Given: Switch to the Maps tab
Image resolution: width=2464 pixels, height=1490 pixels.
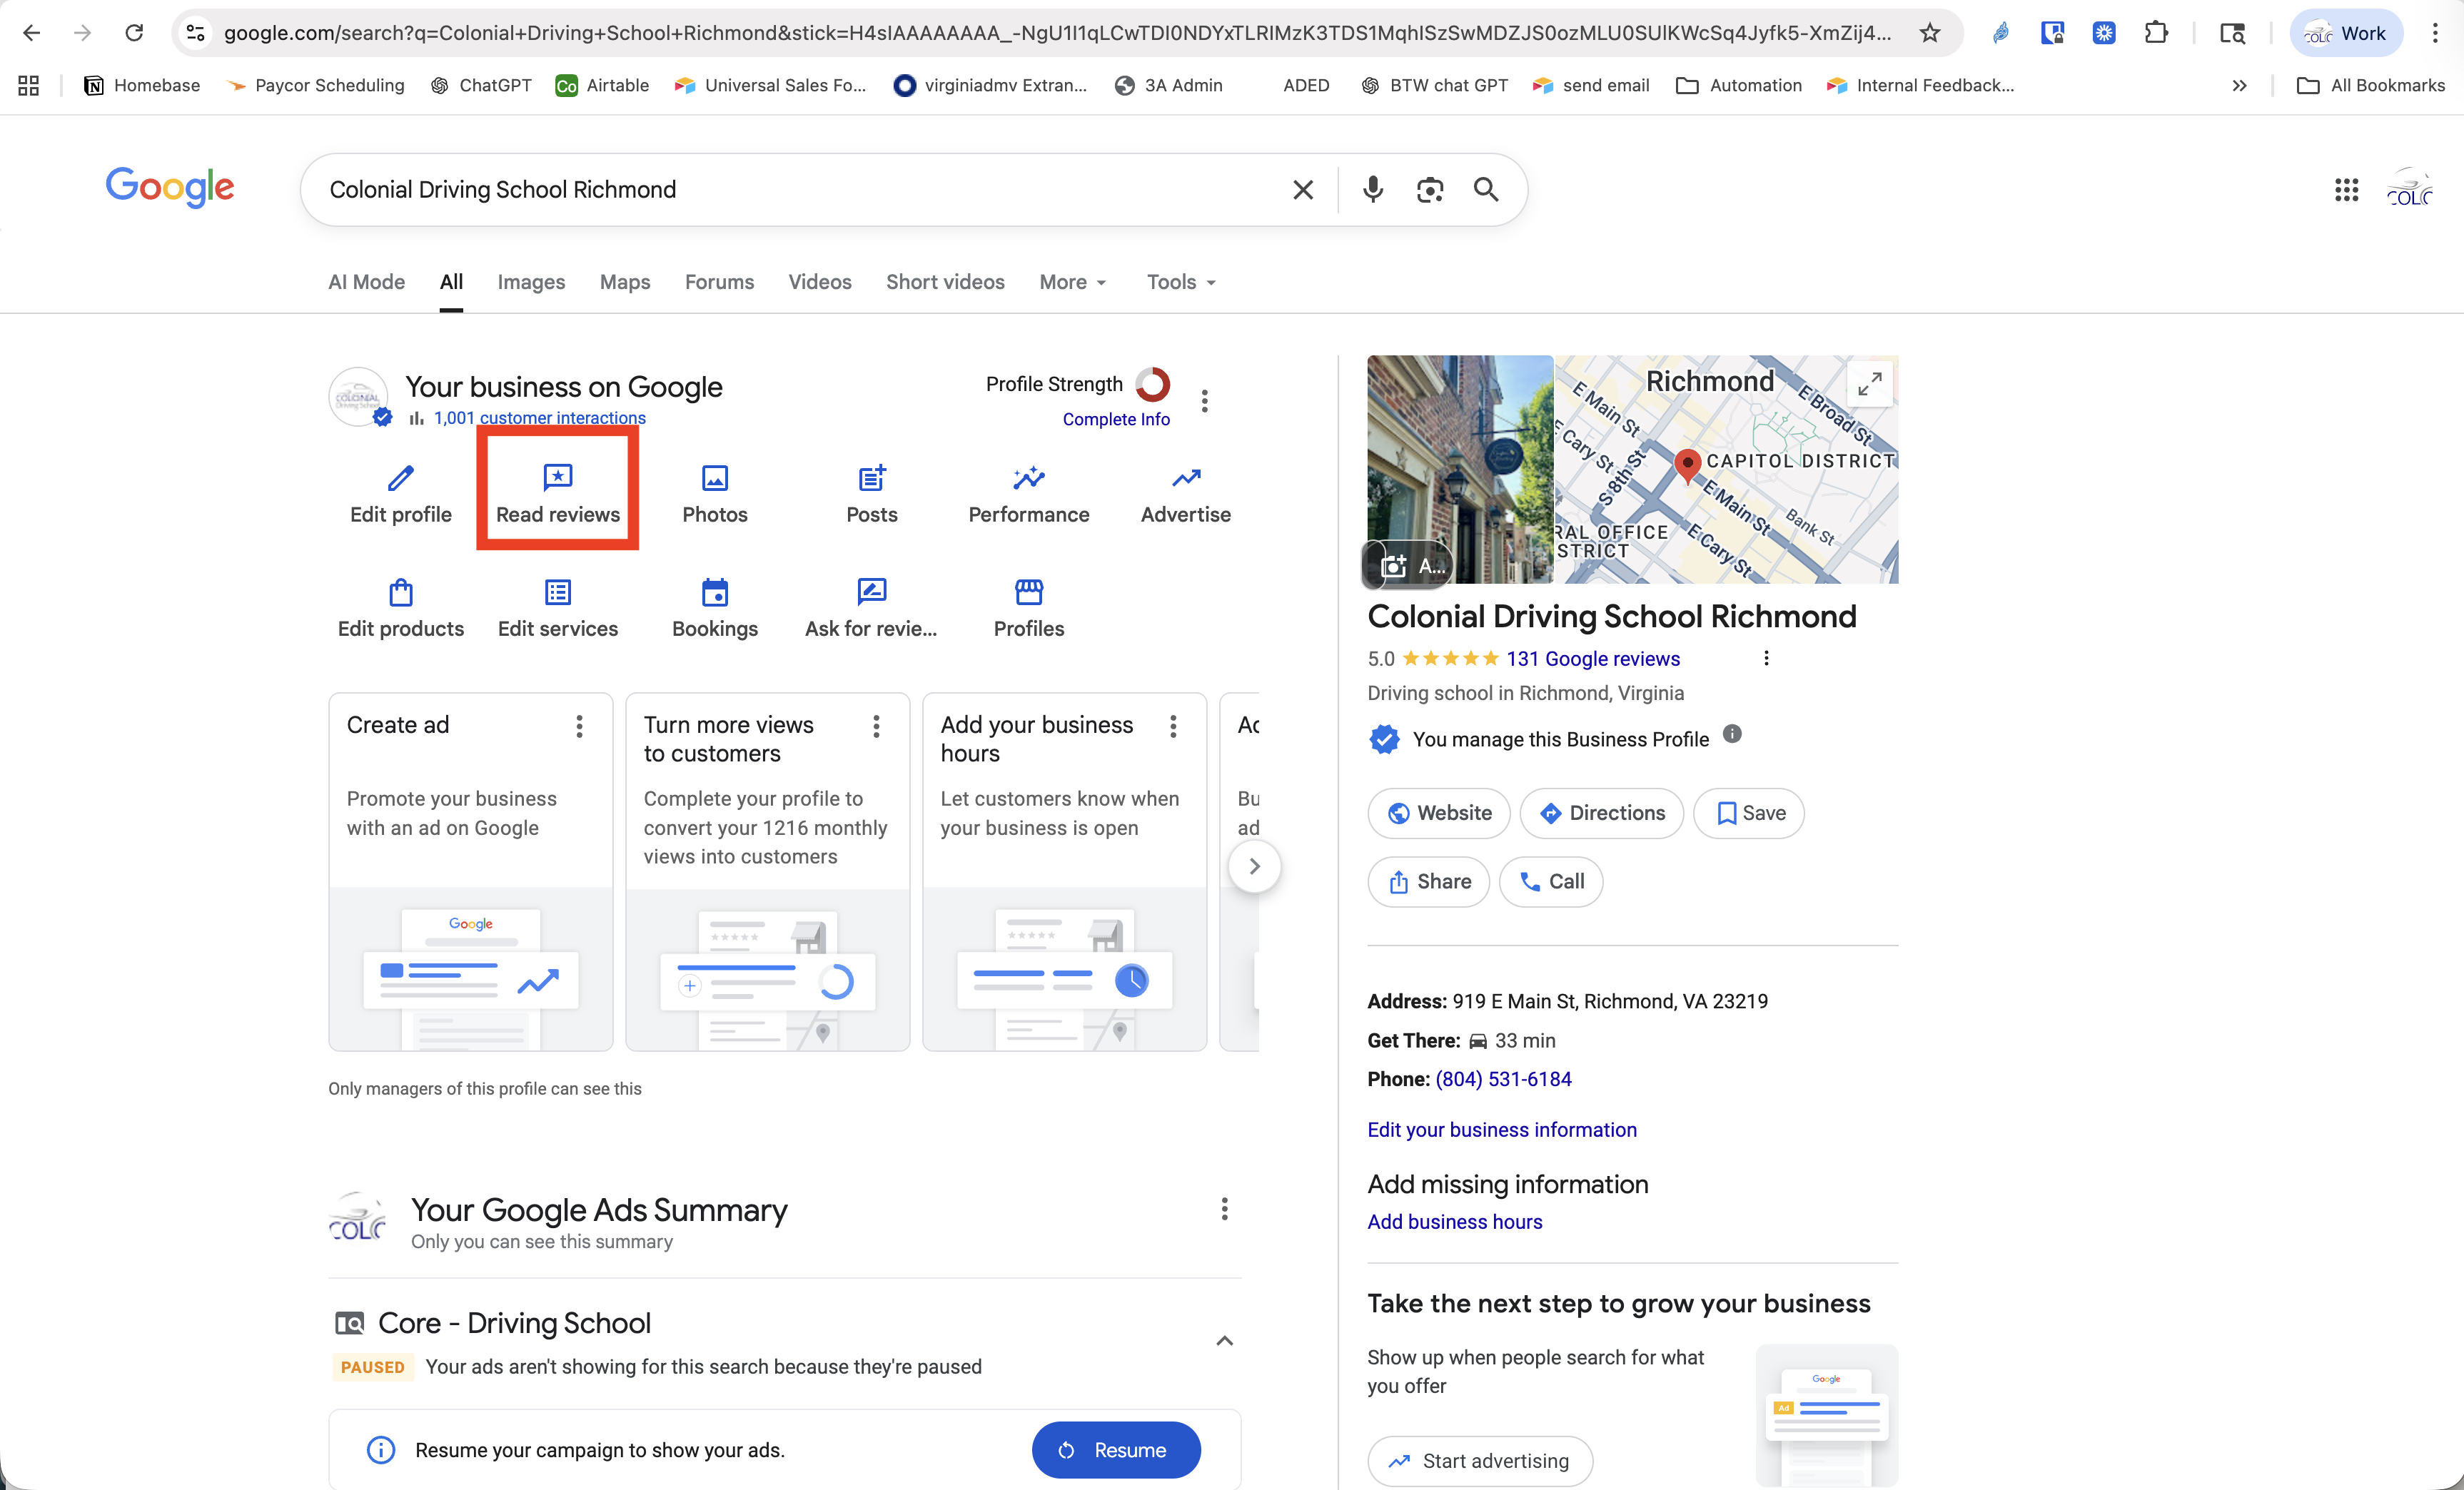Looking at the screenshot, I should [625, 282].
